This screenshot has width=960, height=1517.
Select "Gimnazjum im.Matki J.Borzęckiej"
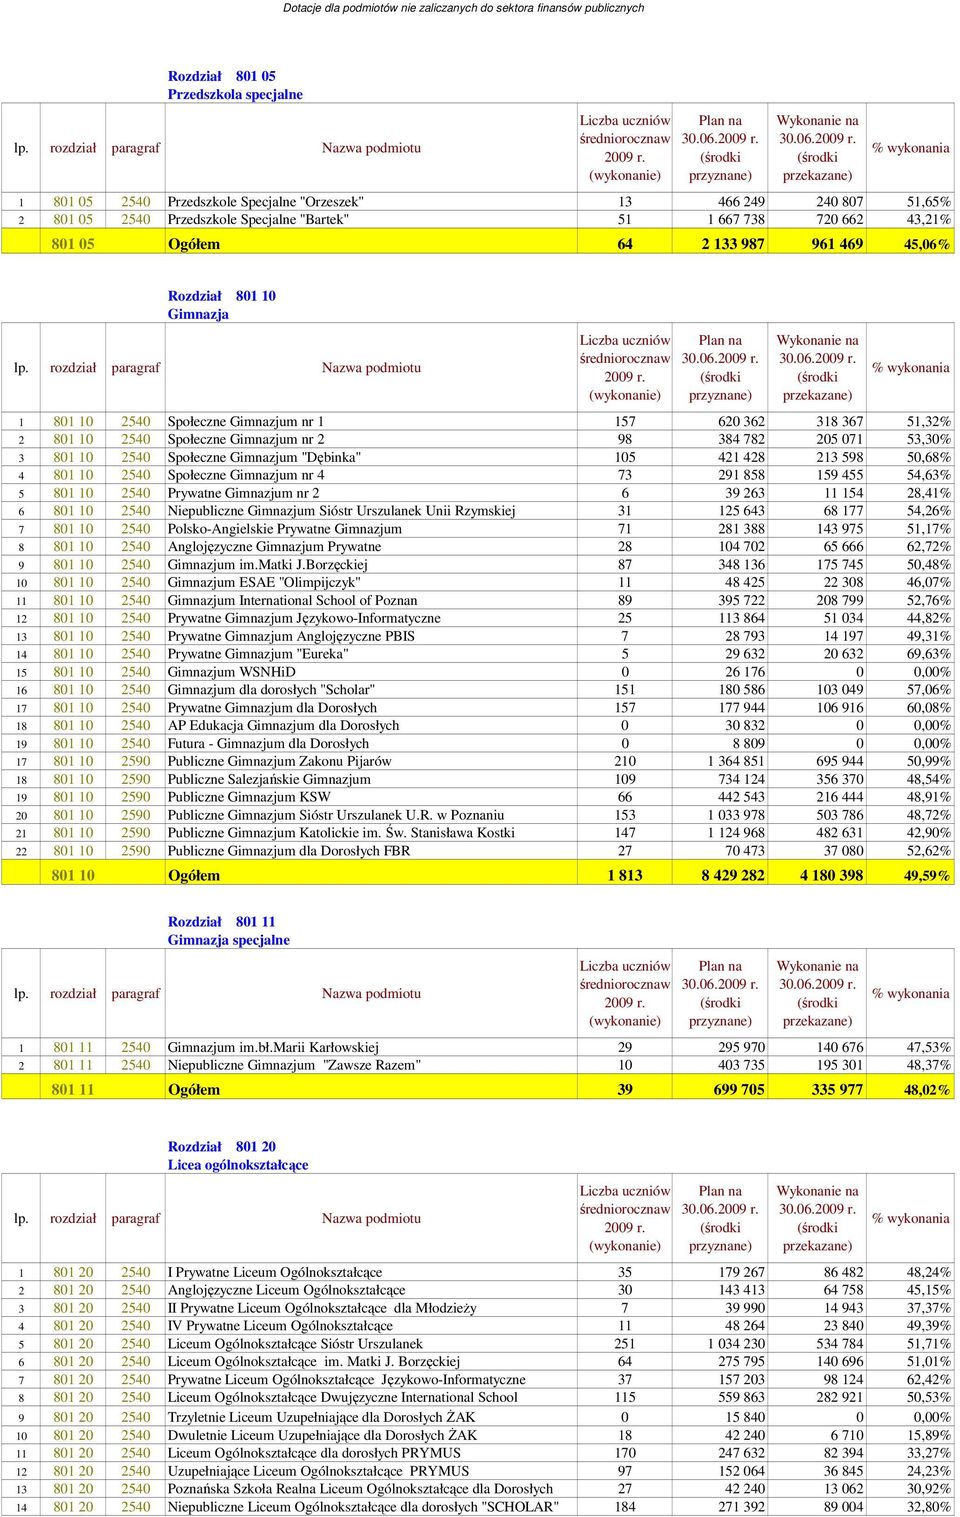pyautogui.click(x=268, y=566)
